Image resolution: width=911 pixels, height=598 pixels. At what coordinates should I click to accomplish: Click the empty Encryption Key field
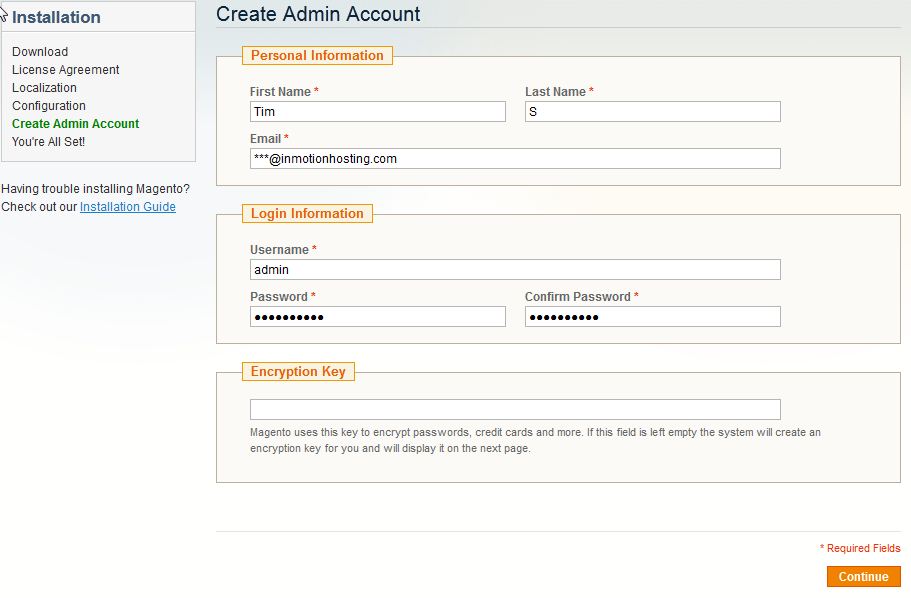tap(514, 410)
